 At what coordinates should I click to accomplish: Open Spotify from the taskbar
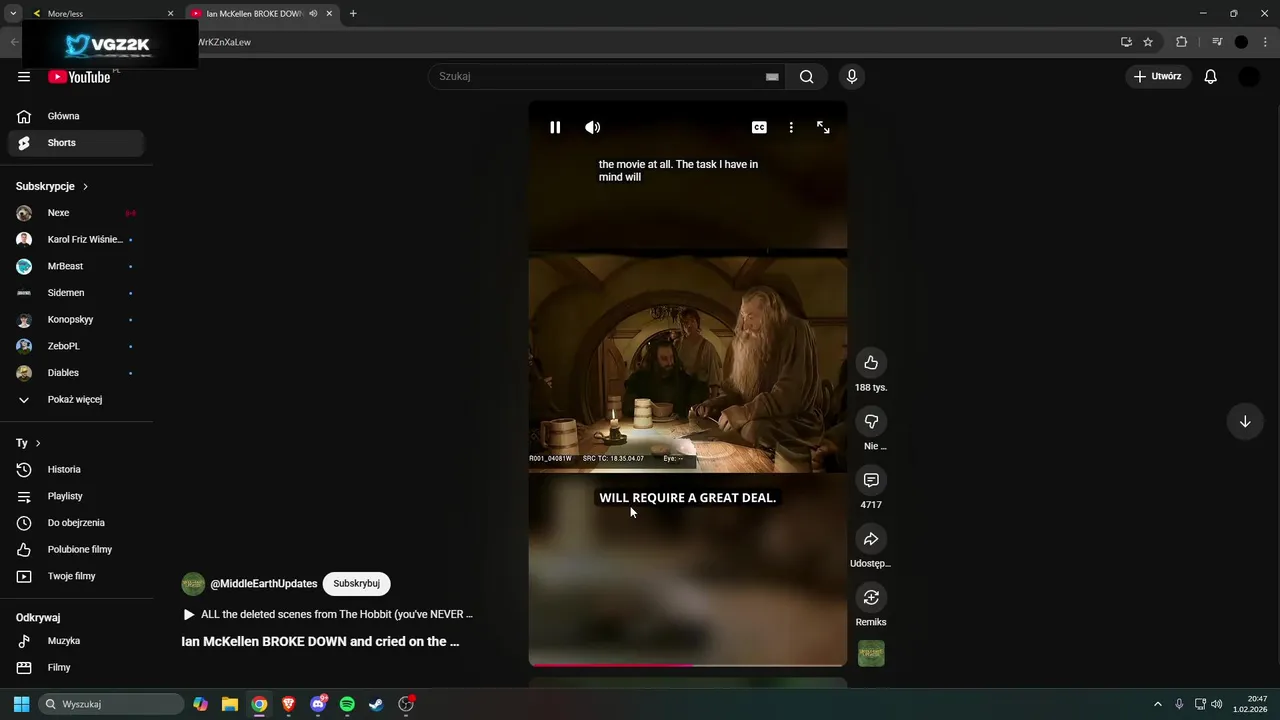[347, 704]
